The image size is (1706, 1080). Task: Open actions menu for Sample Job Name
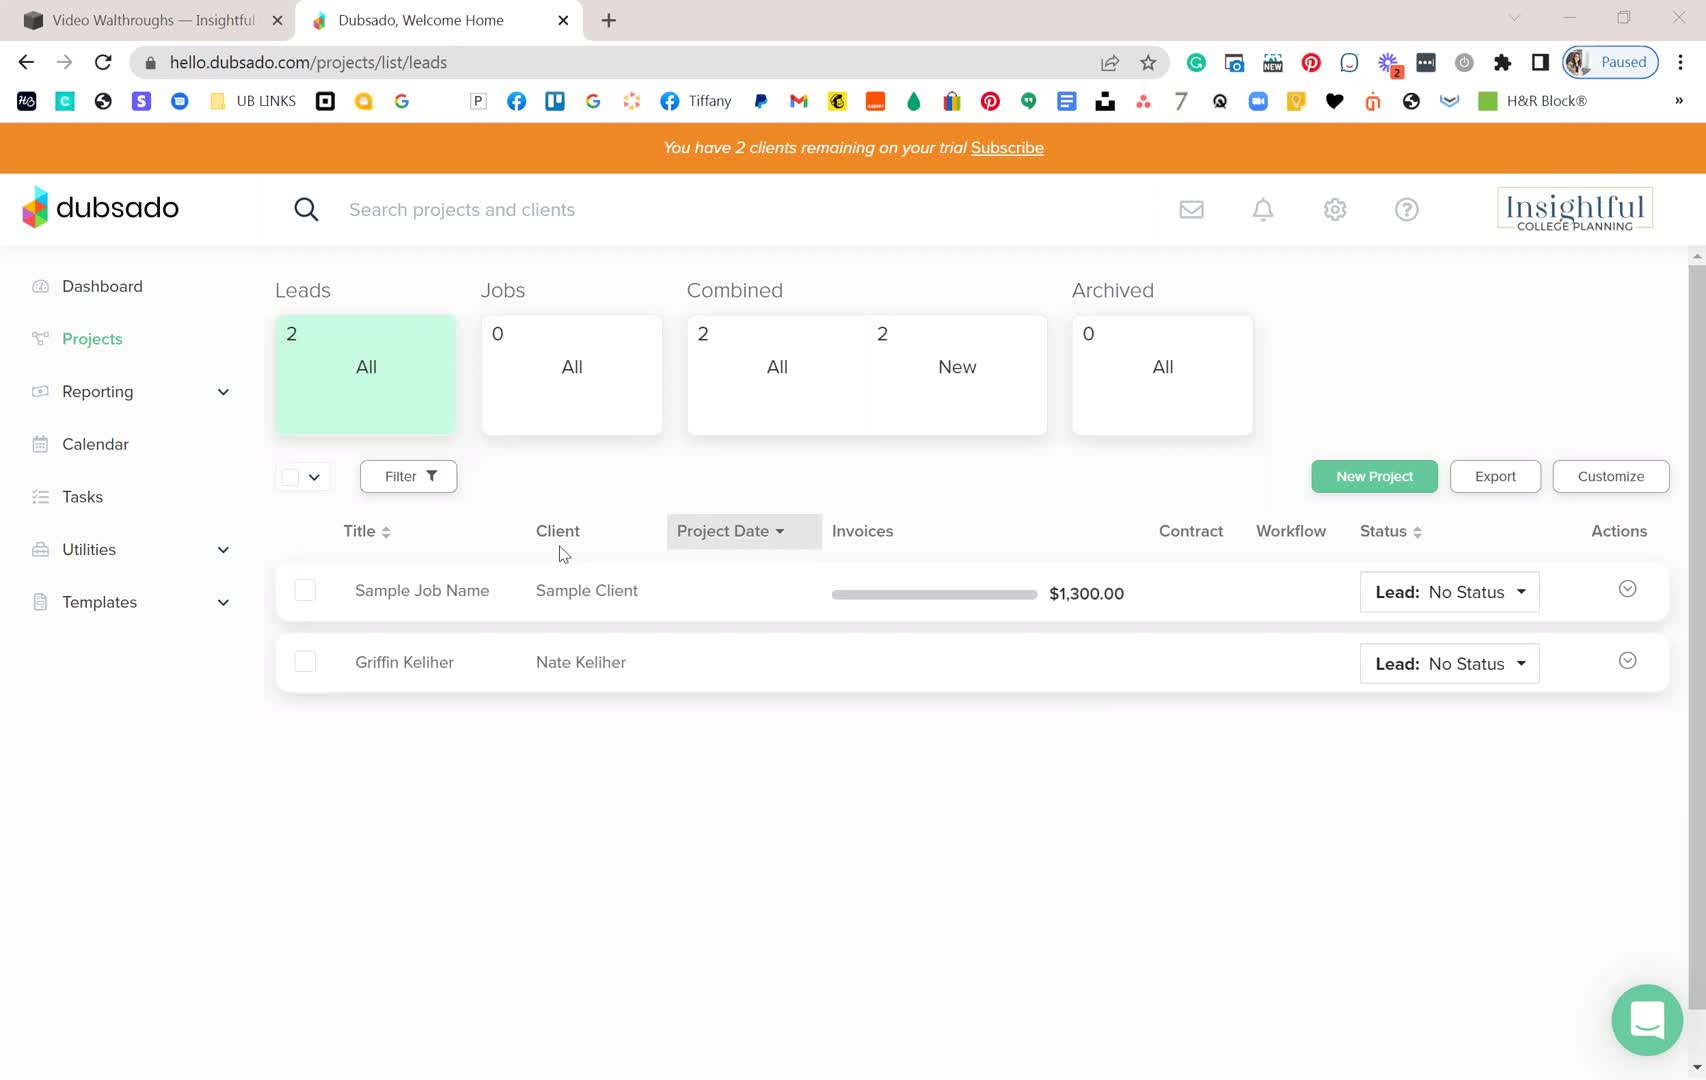click(x=1628, y=589)
